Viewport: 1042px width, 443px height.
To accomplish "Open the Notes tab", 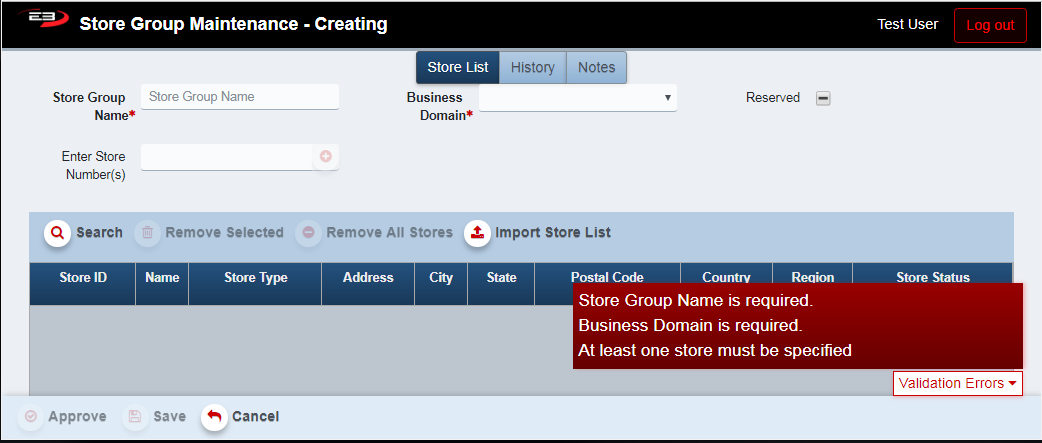I will [x=596, y=68].
